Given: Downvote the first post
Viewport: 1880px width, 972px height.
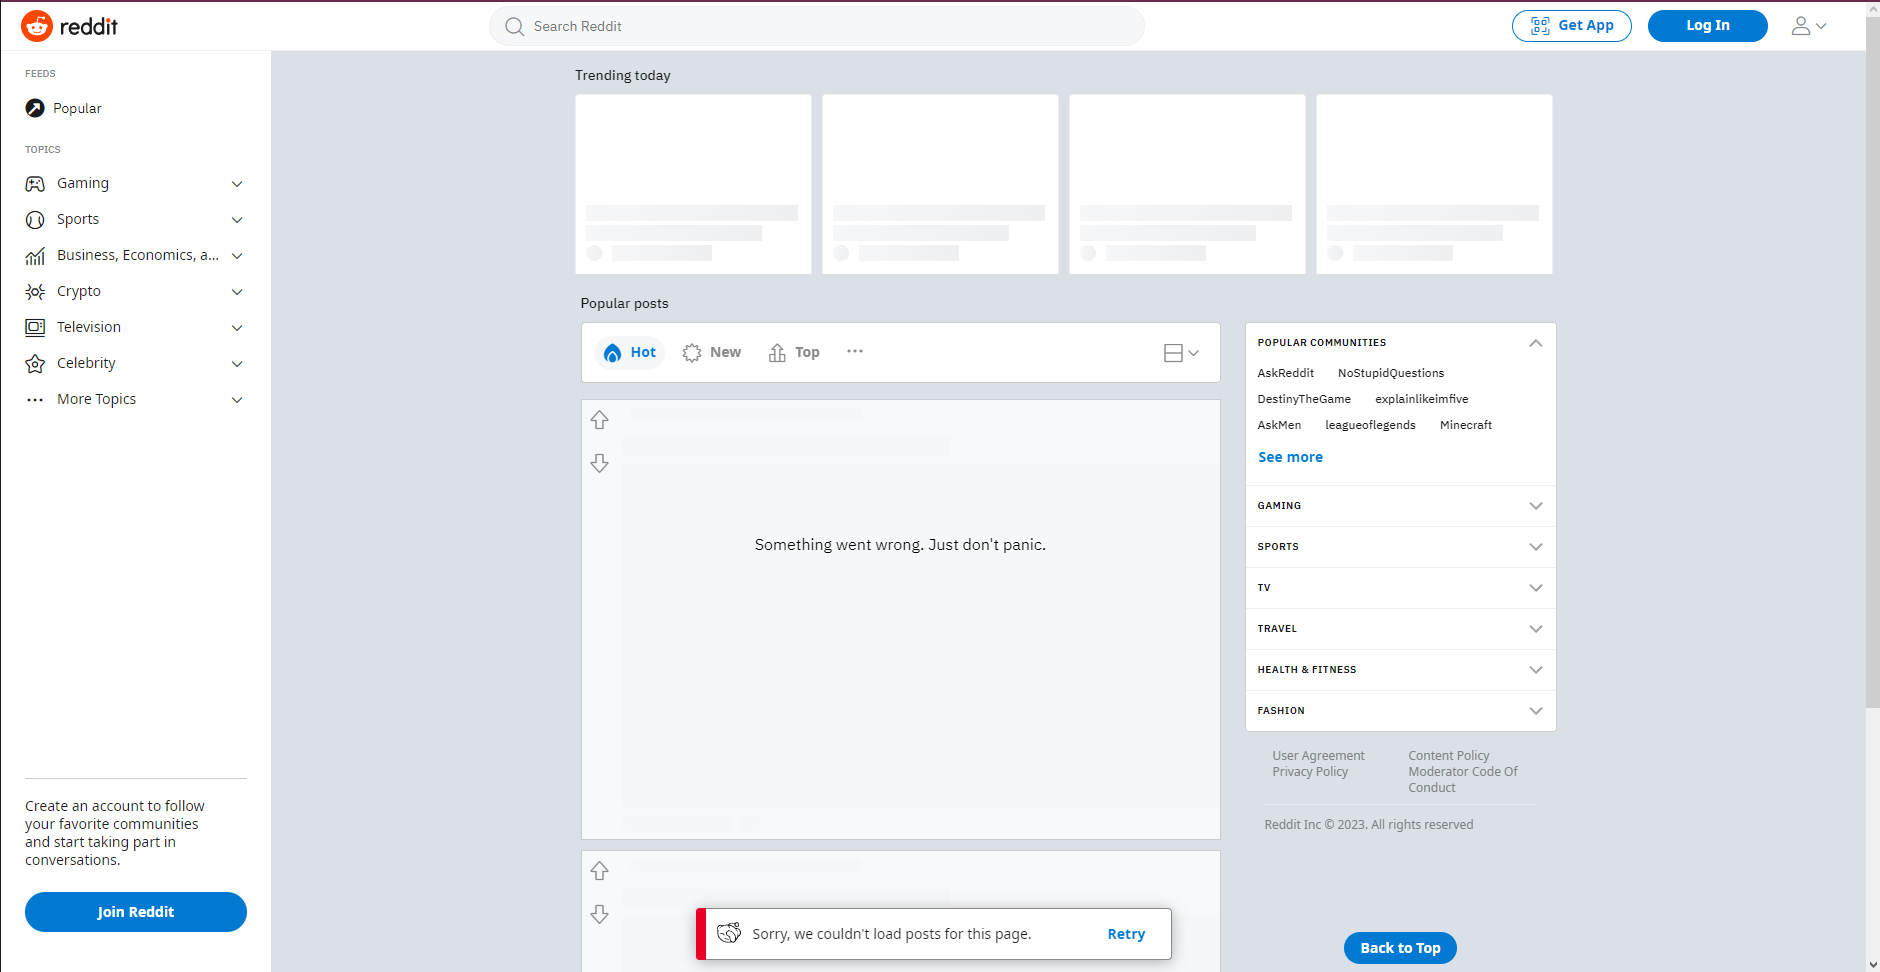Looking at the screenshot, I should [599, 463].
